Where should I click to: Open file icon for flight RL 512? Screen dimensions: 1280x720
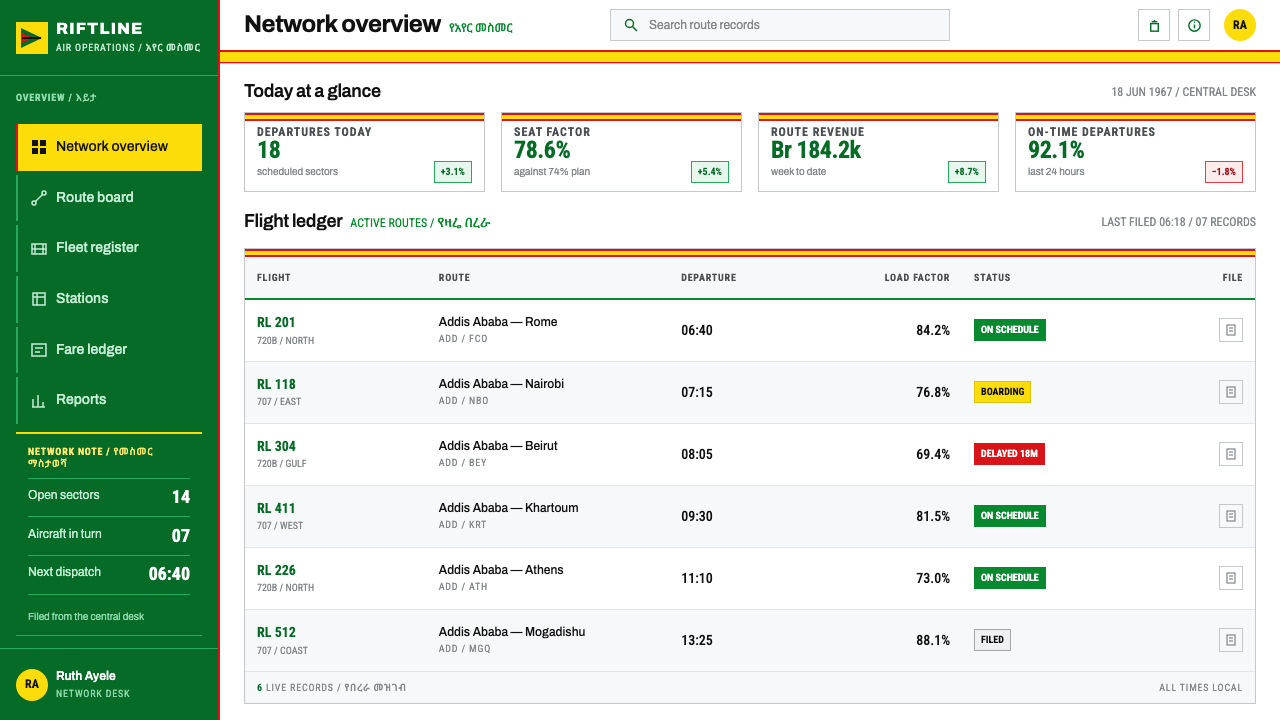1231,640
